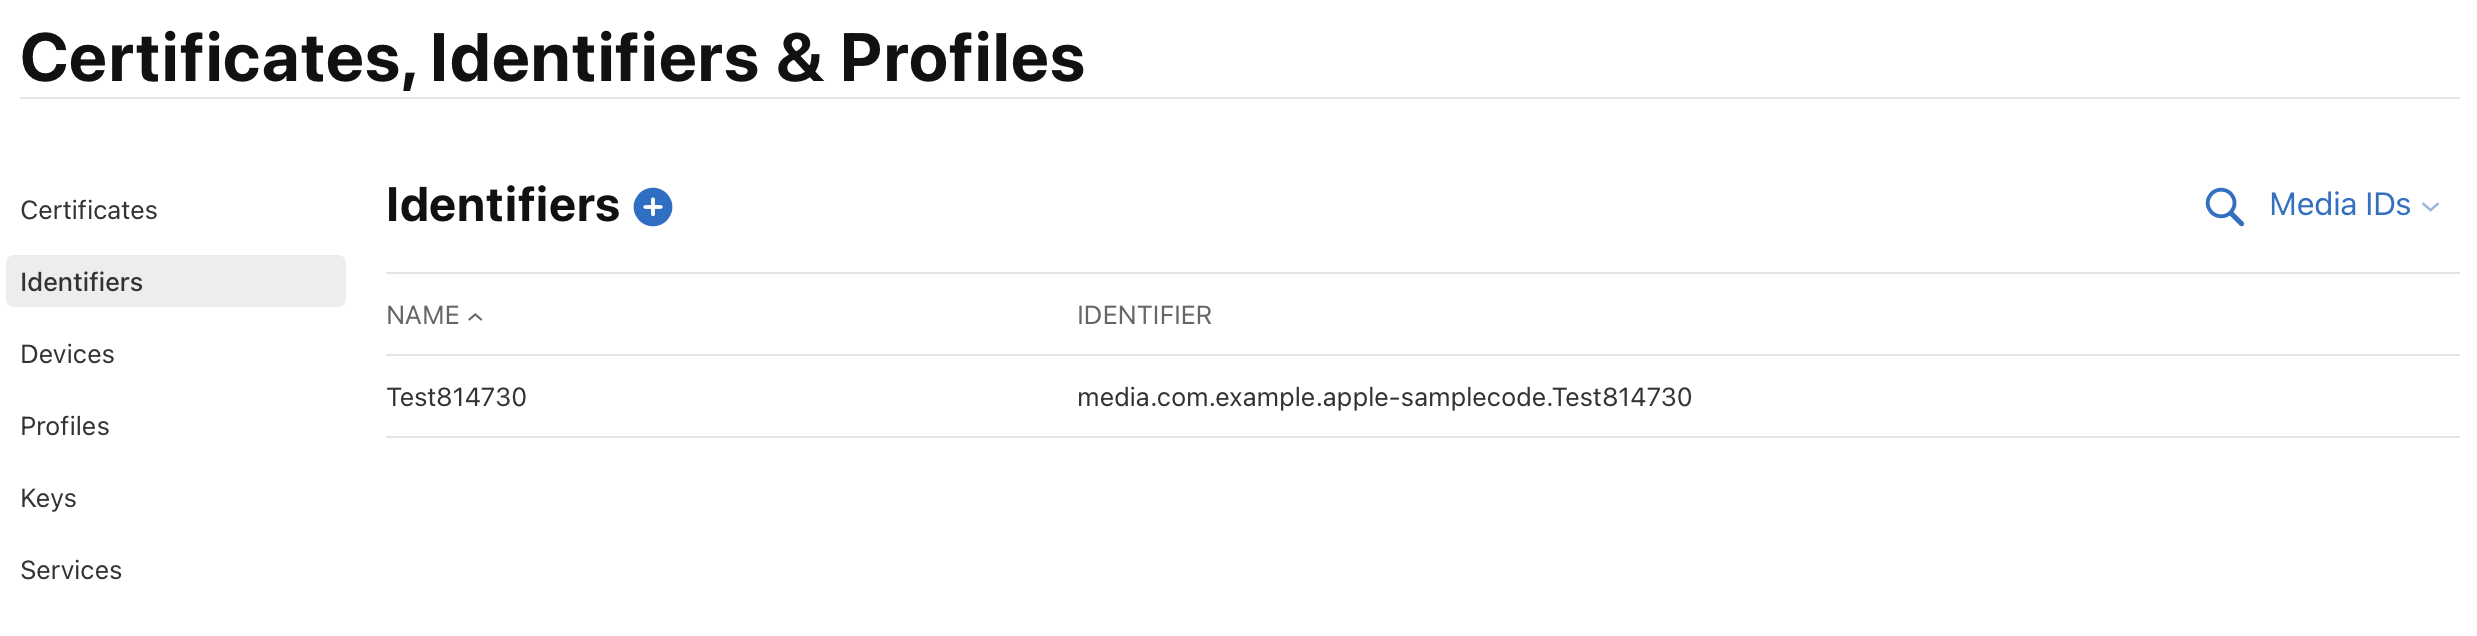
Task: Click the Identifiers section heading
Action: tap(502, 205)
